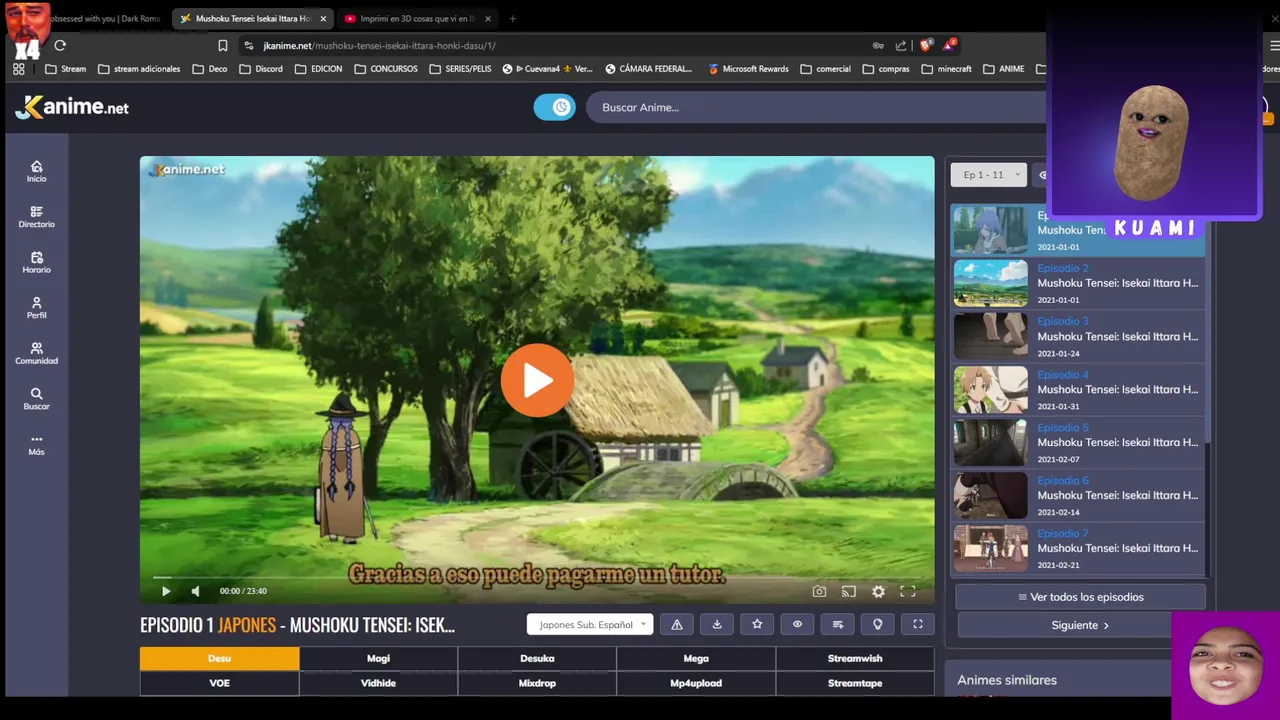Click the Episodio 6 thumbnail
This screenshot has width=1280, height=720.
click(990, 495)
